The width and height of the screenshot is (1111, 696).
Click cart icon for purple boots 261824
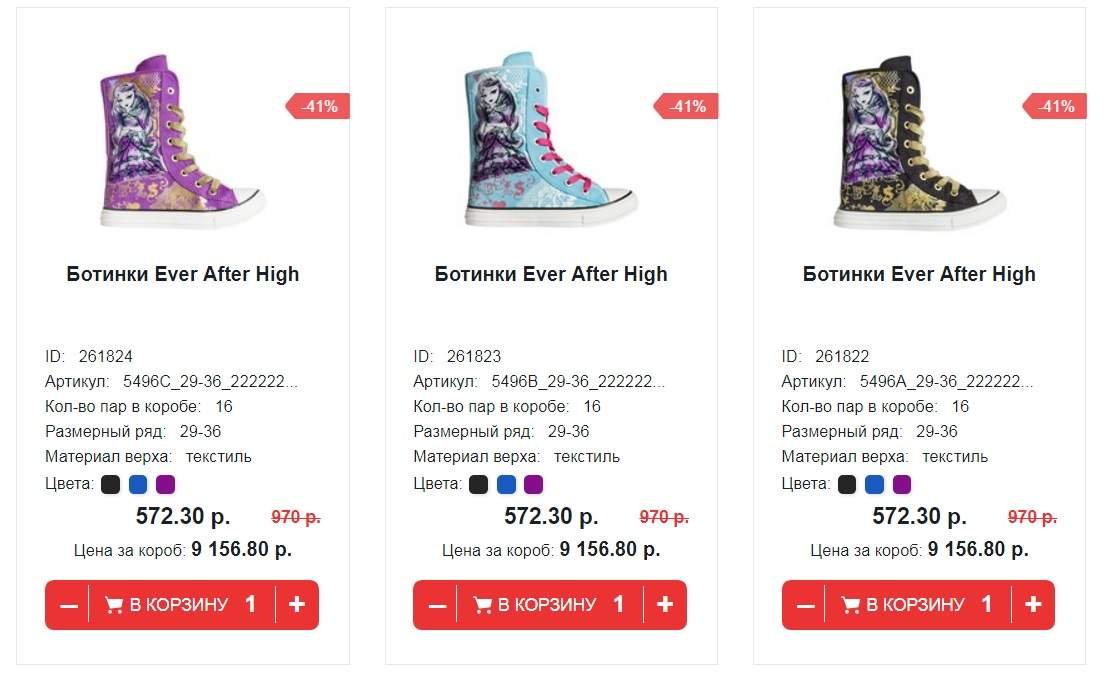coord(113,605)
